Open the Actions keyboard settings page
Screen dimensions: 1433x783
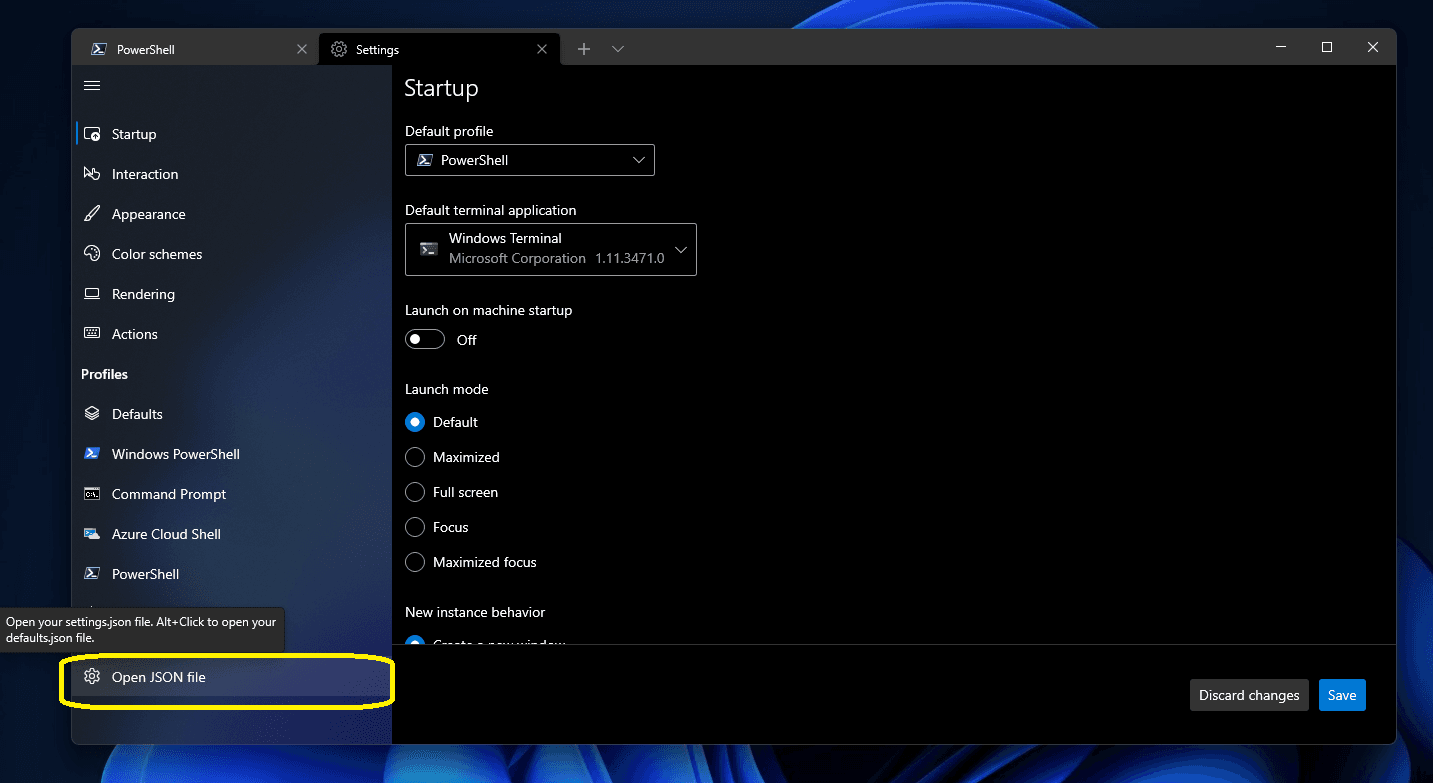[233, 334]
